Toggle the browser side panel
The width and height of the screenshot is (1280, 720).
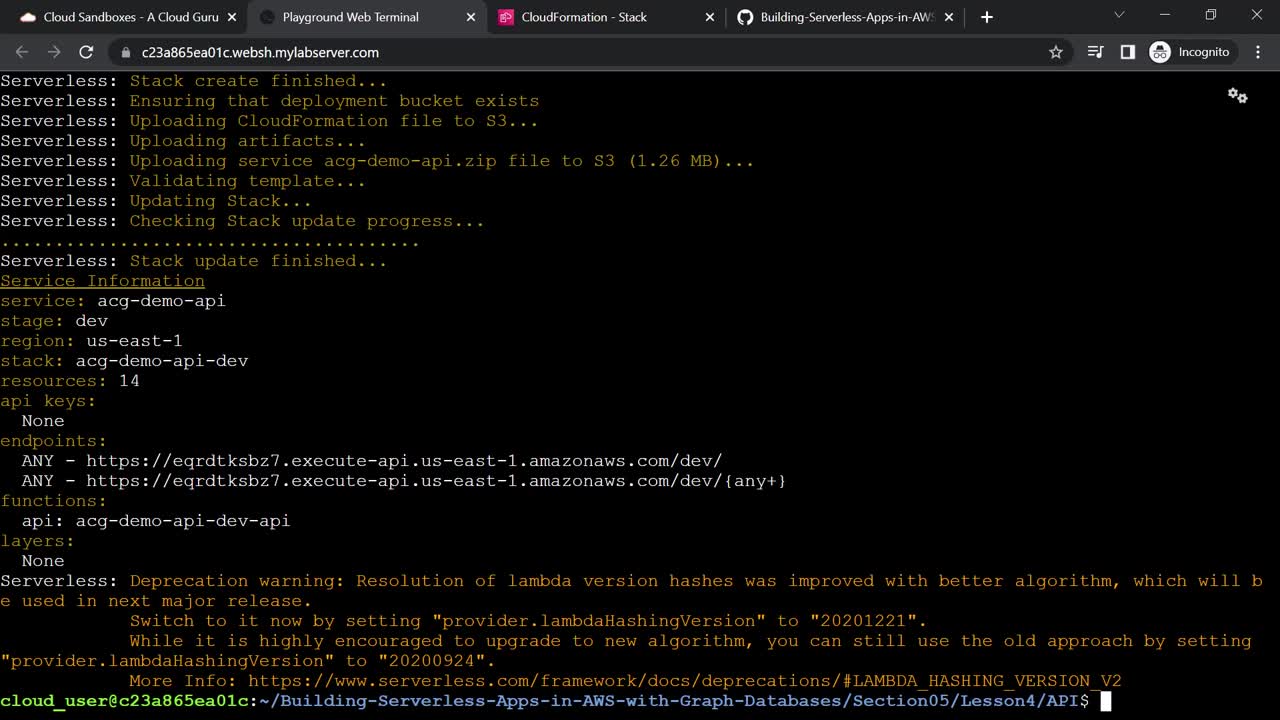1128,52
